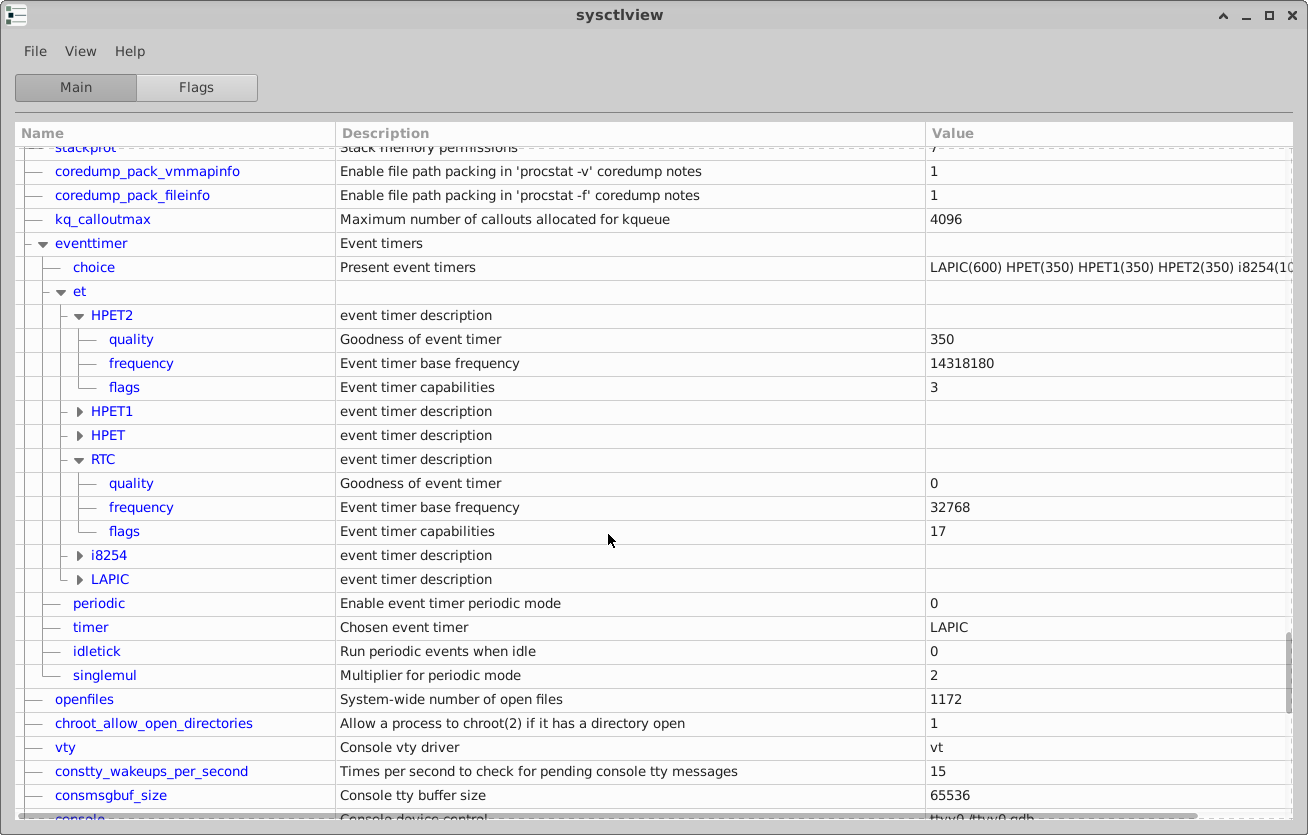Click value 17 of RTC flags
Viewport: 1308px width, 835px height.
[938, 532]
